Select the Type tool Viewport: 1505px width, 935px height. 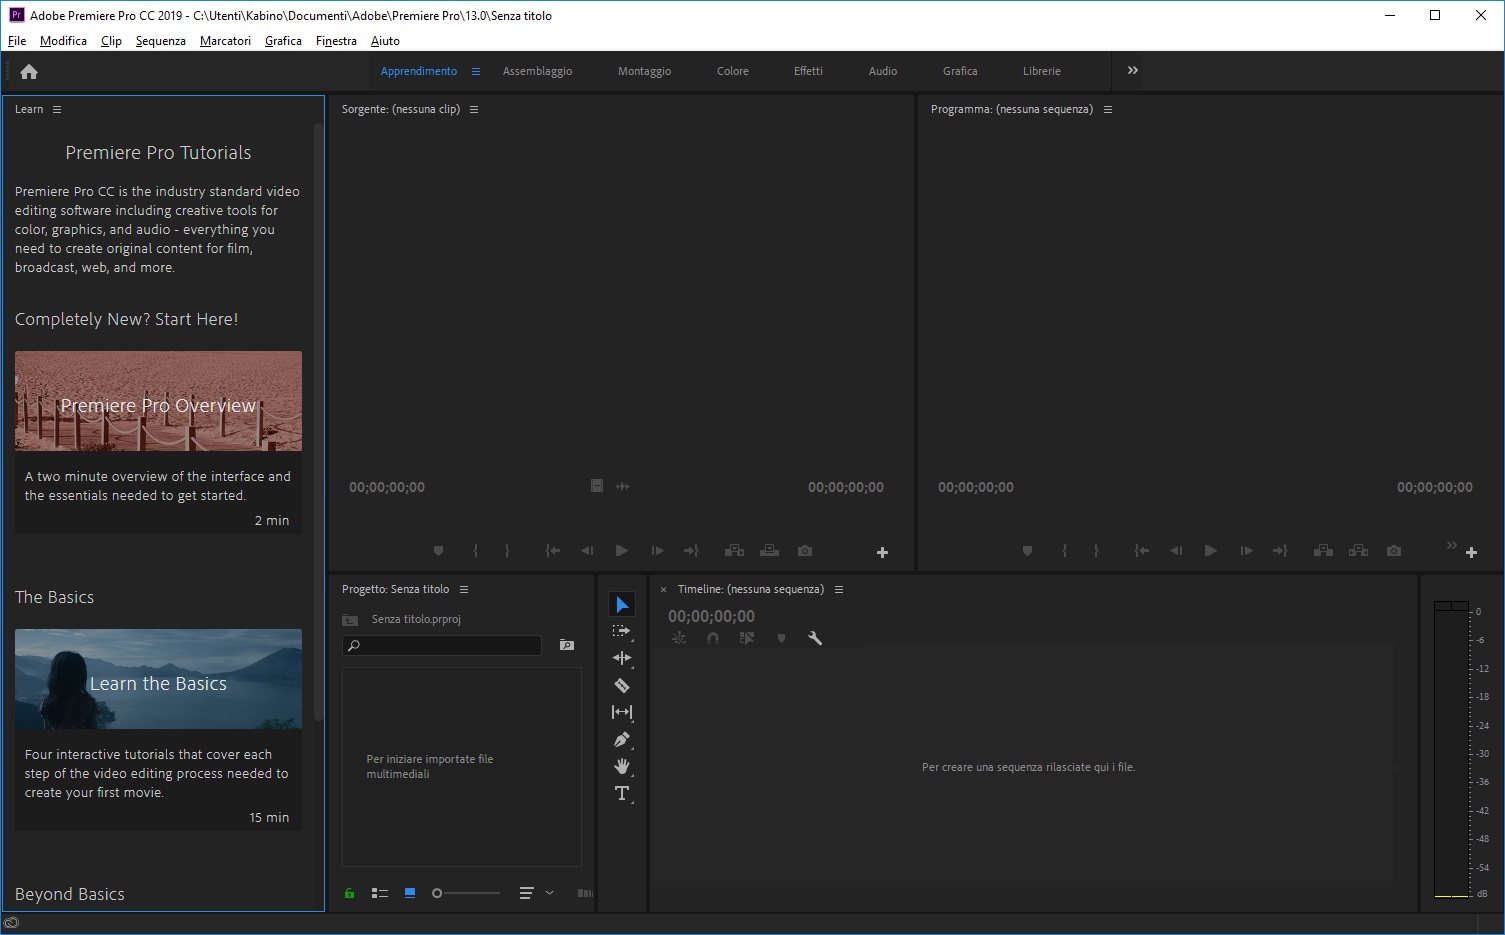pos(621,794)
